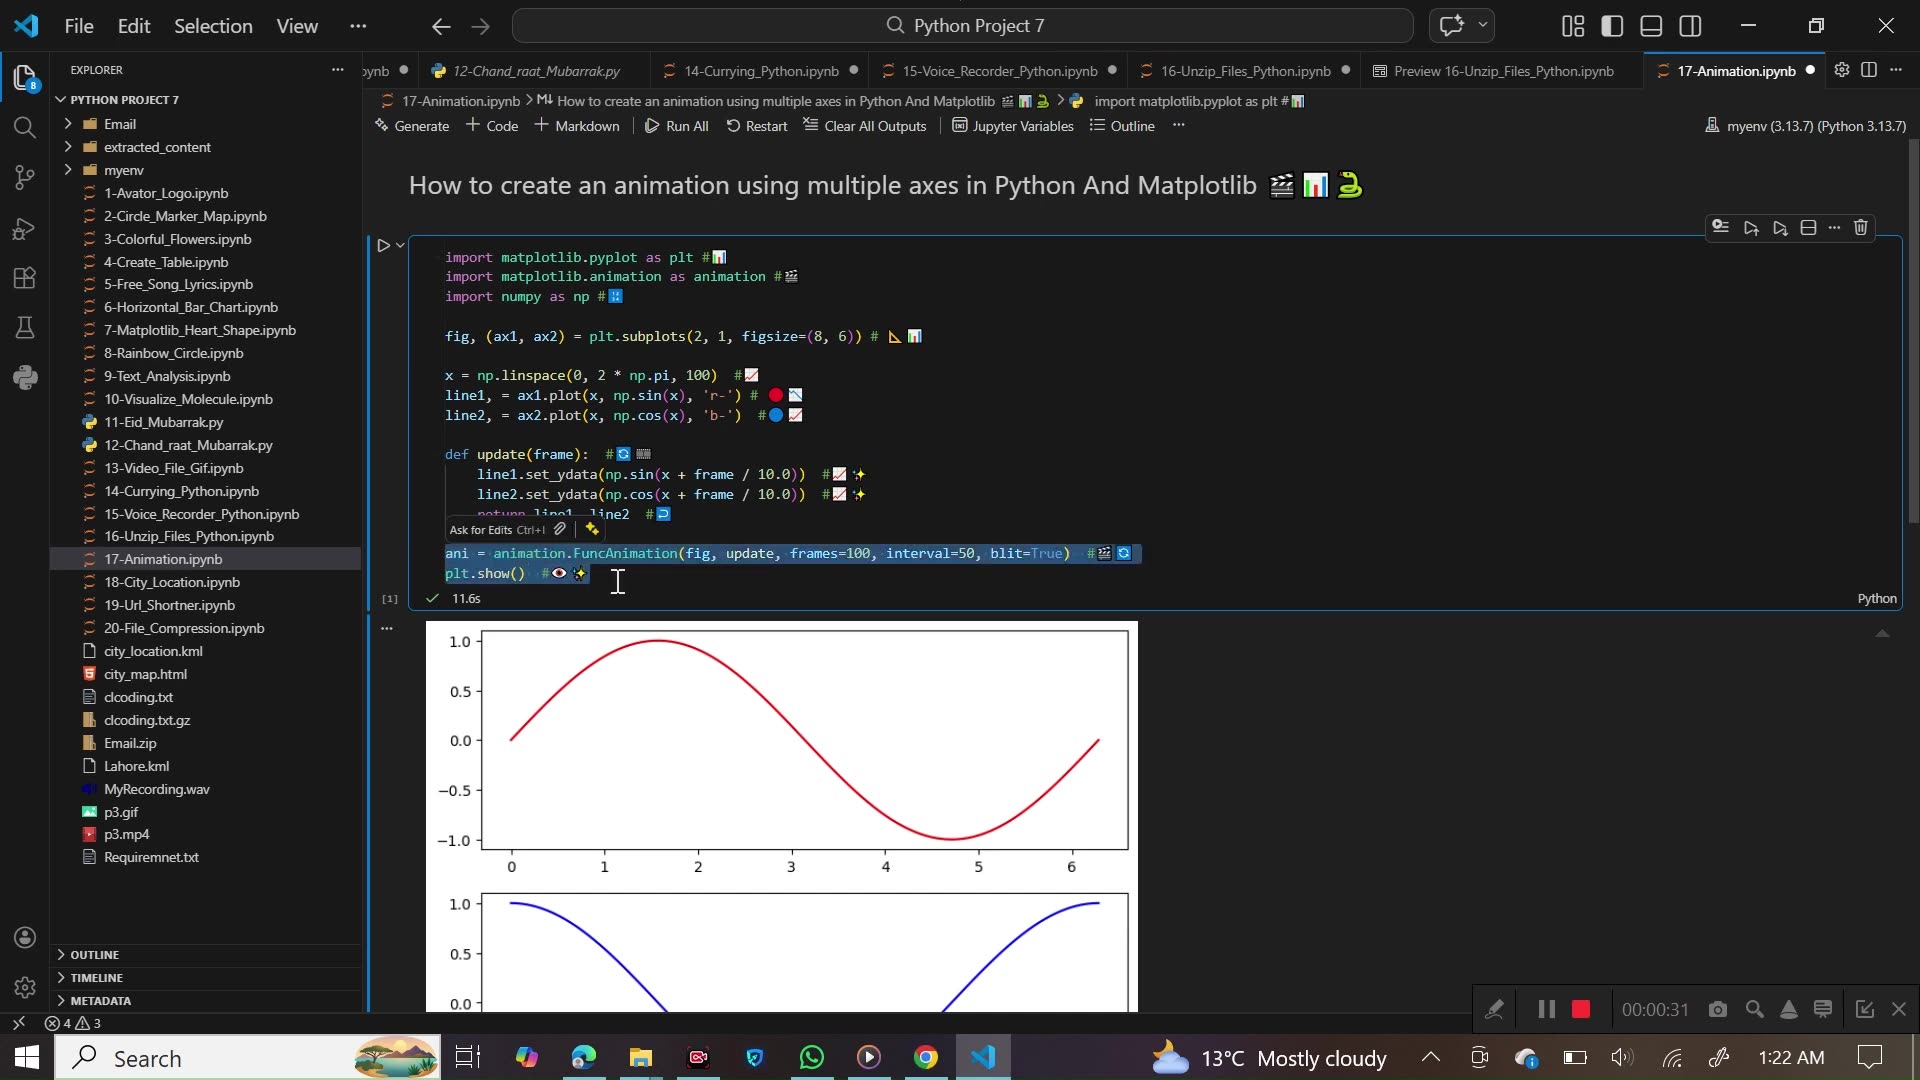Screen dimensions: 1920x1080
Task: Open Chrome from the taskbar
Action: coord(926,1058)
